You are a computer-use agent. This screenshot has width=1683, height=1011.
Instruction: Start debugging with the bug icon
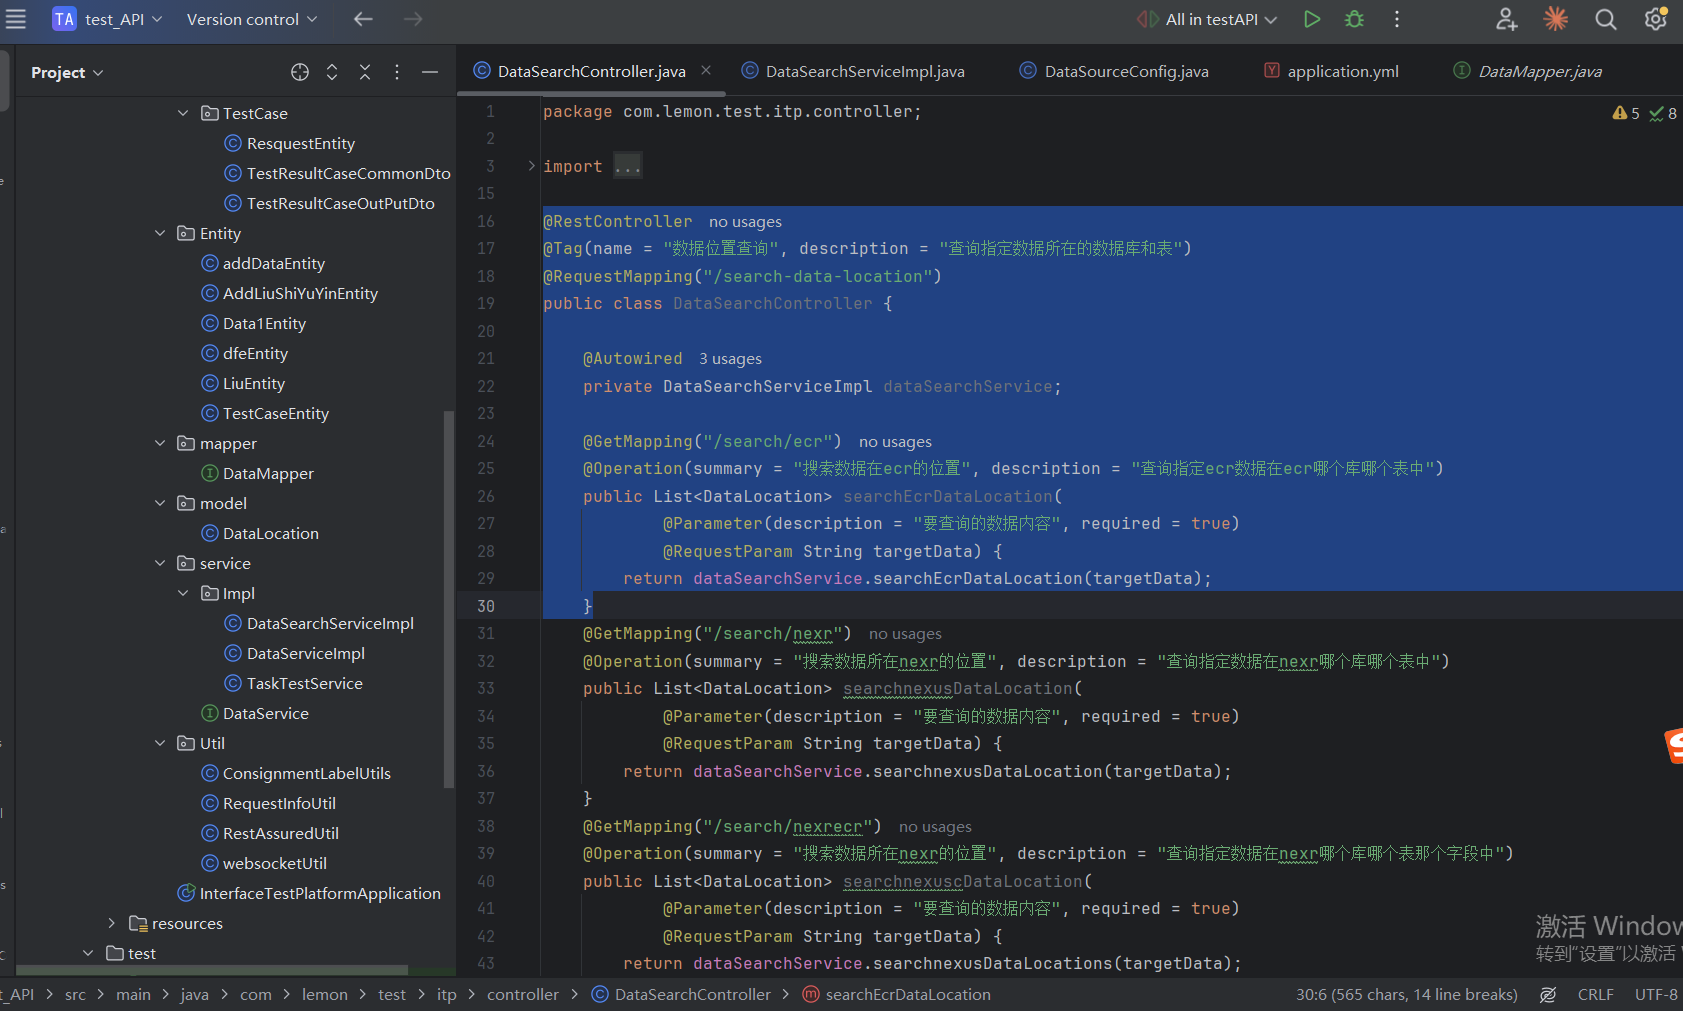(1354, 19)
